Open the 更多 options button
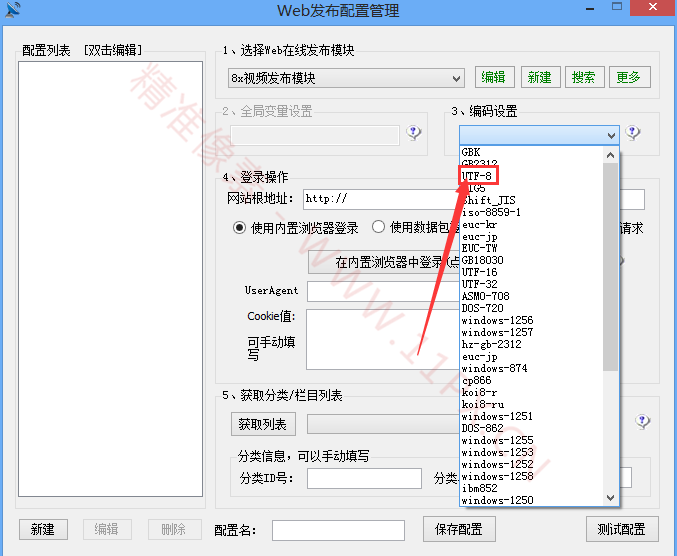 coord(628,77)
